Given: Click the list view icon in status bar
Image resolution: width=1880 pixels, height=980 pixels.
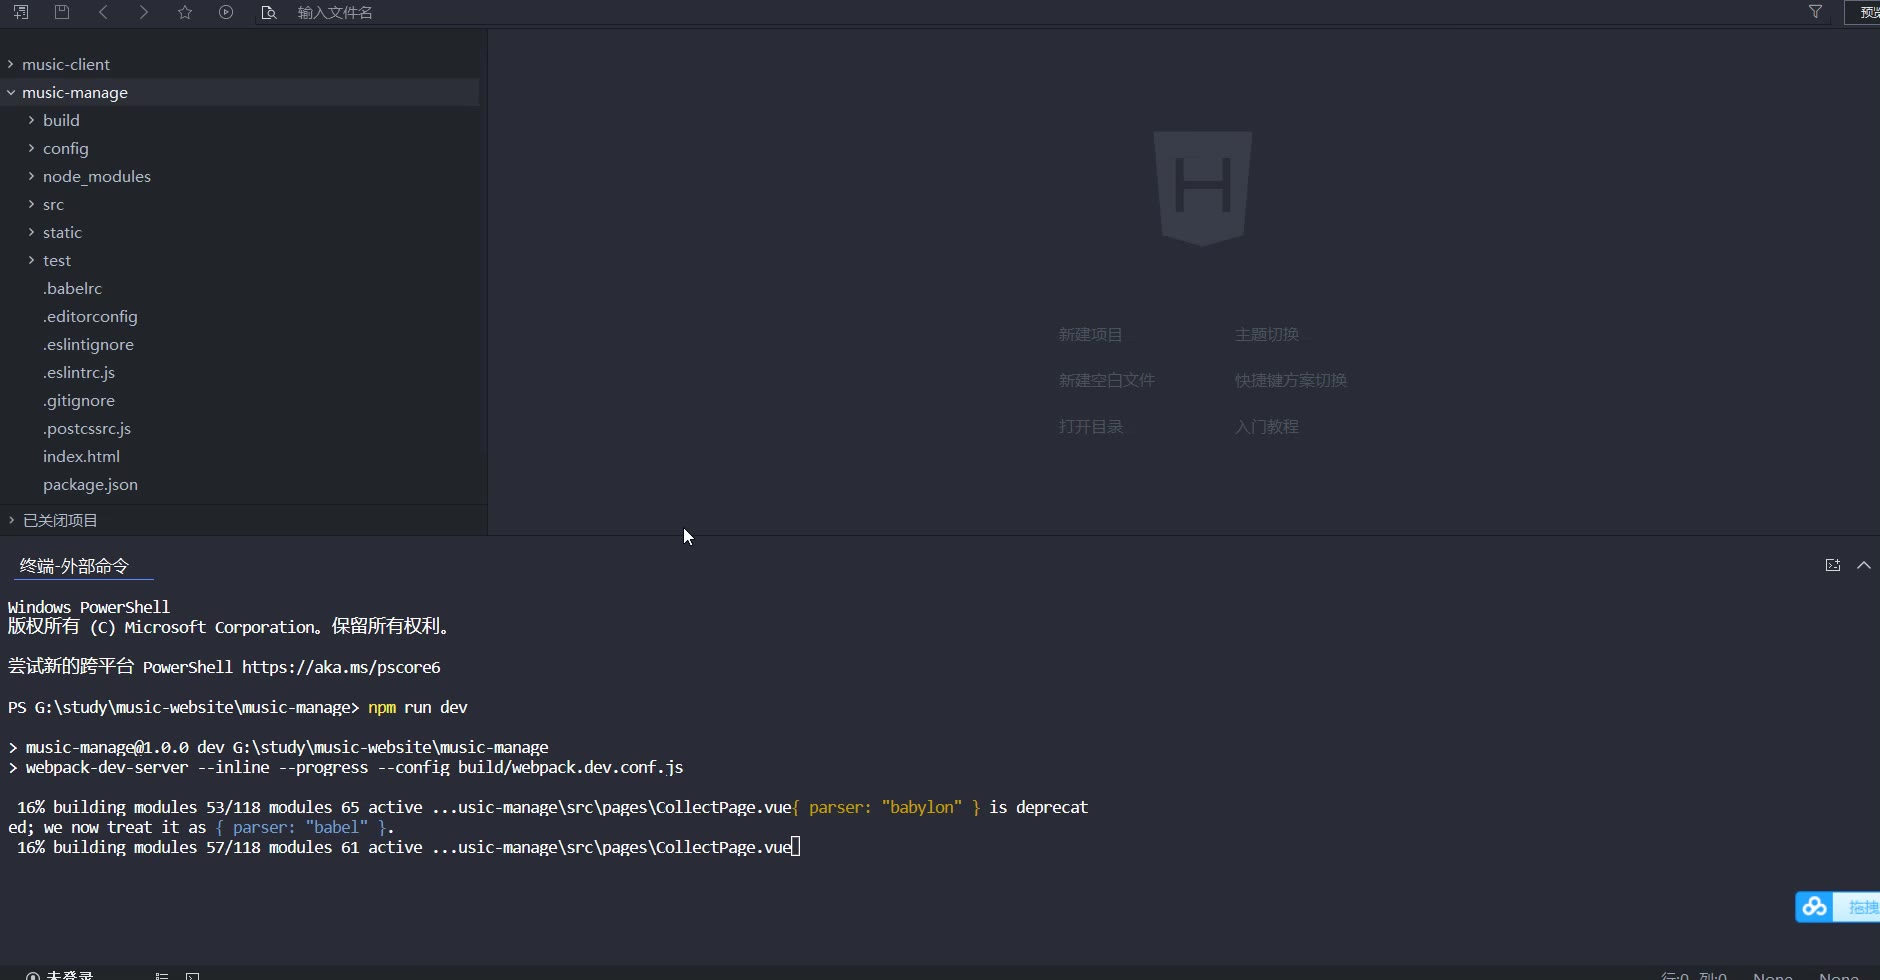Looking at the screenshot, I should [x=162, y=976].
